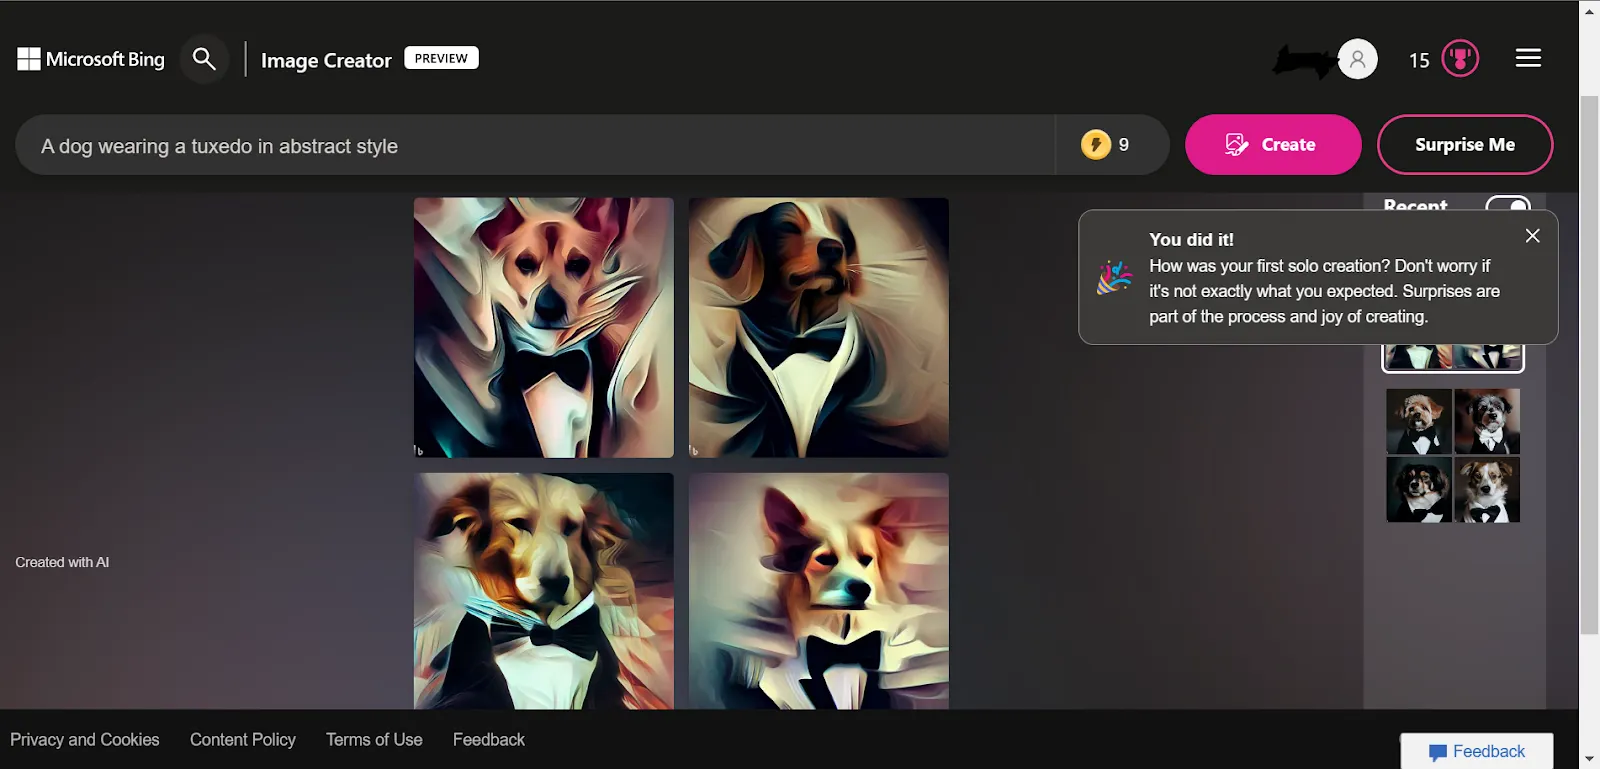1600x769 pixels.
Task: Open the hamburger menu
Action: click(1527, 59)
